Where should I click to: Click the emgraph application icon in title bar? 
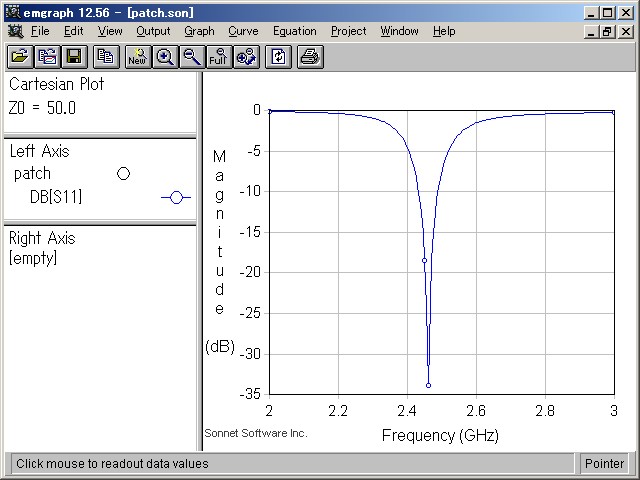click(13, 12)
